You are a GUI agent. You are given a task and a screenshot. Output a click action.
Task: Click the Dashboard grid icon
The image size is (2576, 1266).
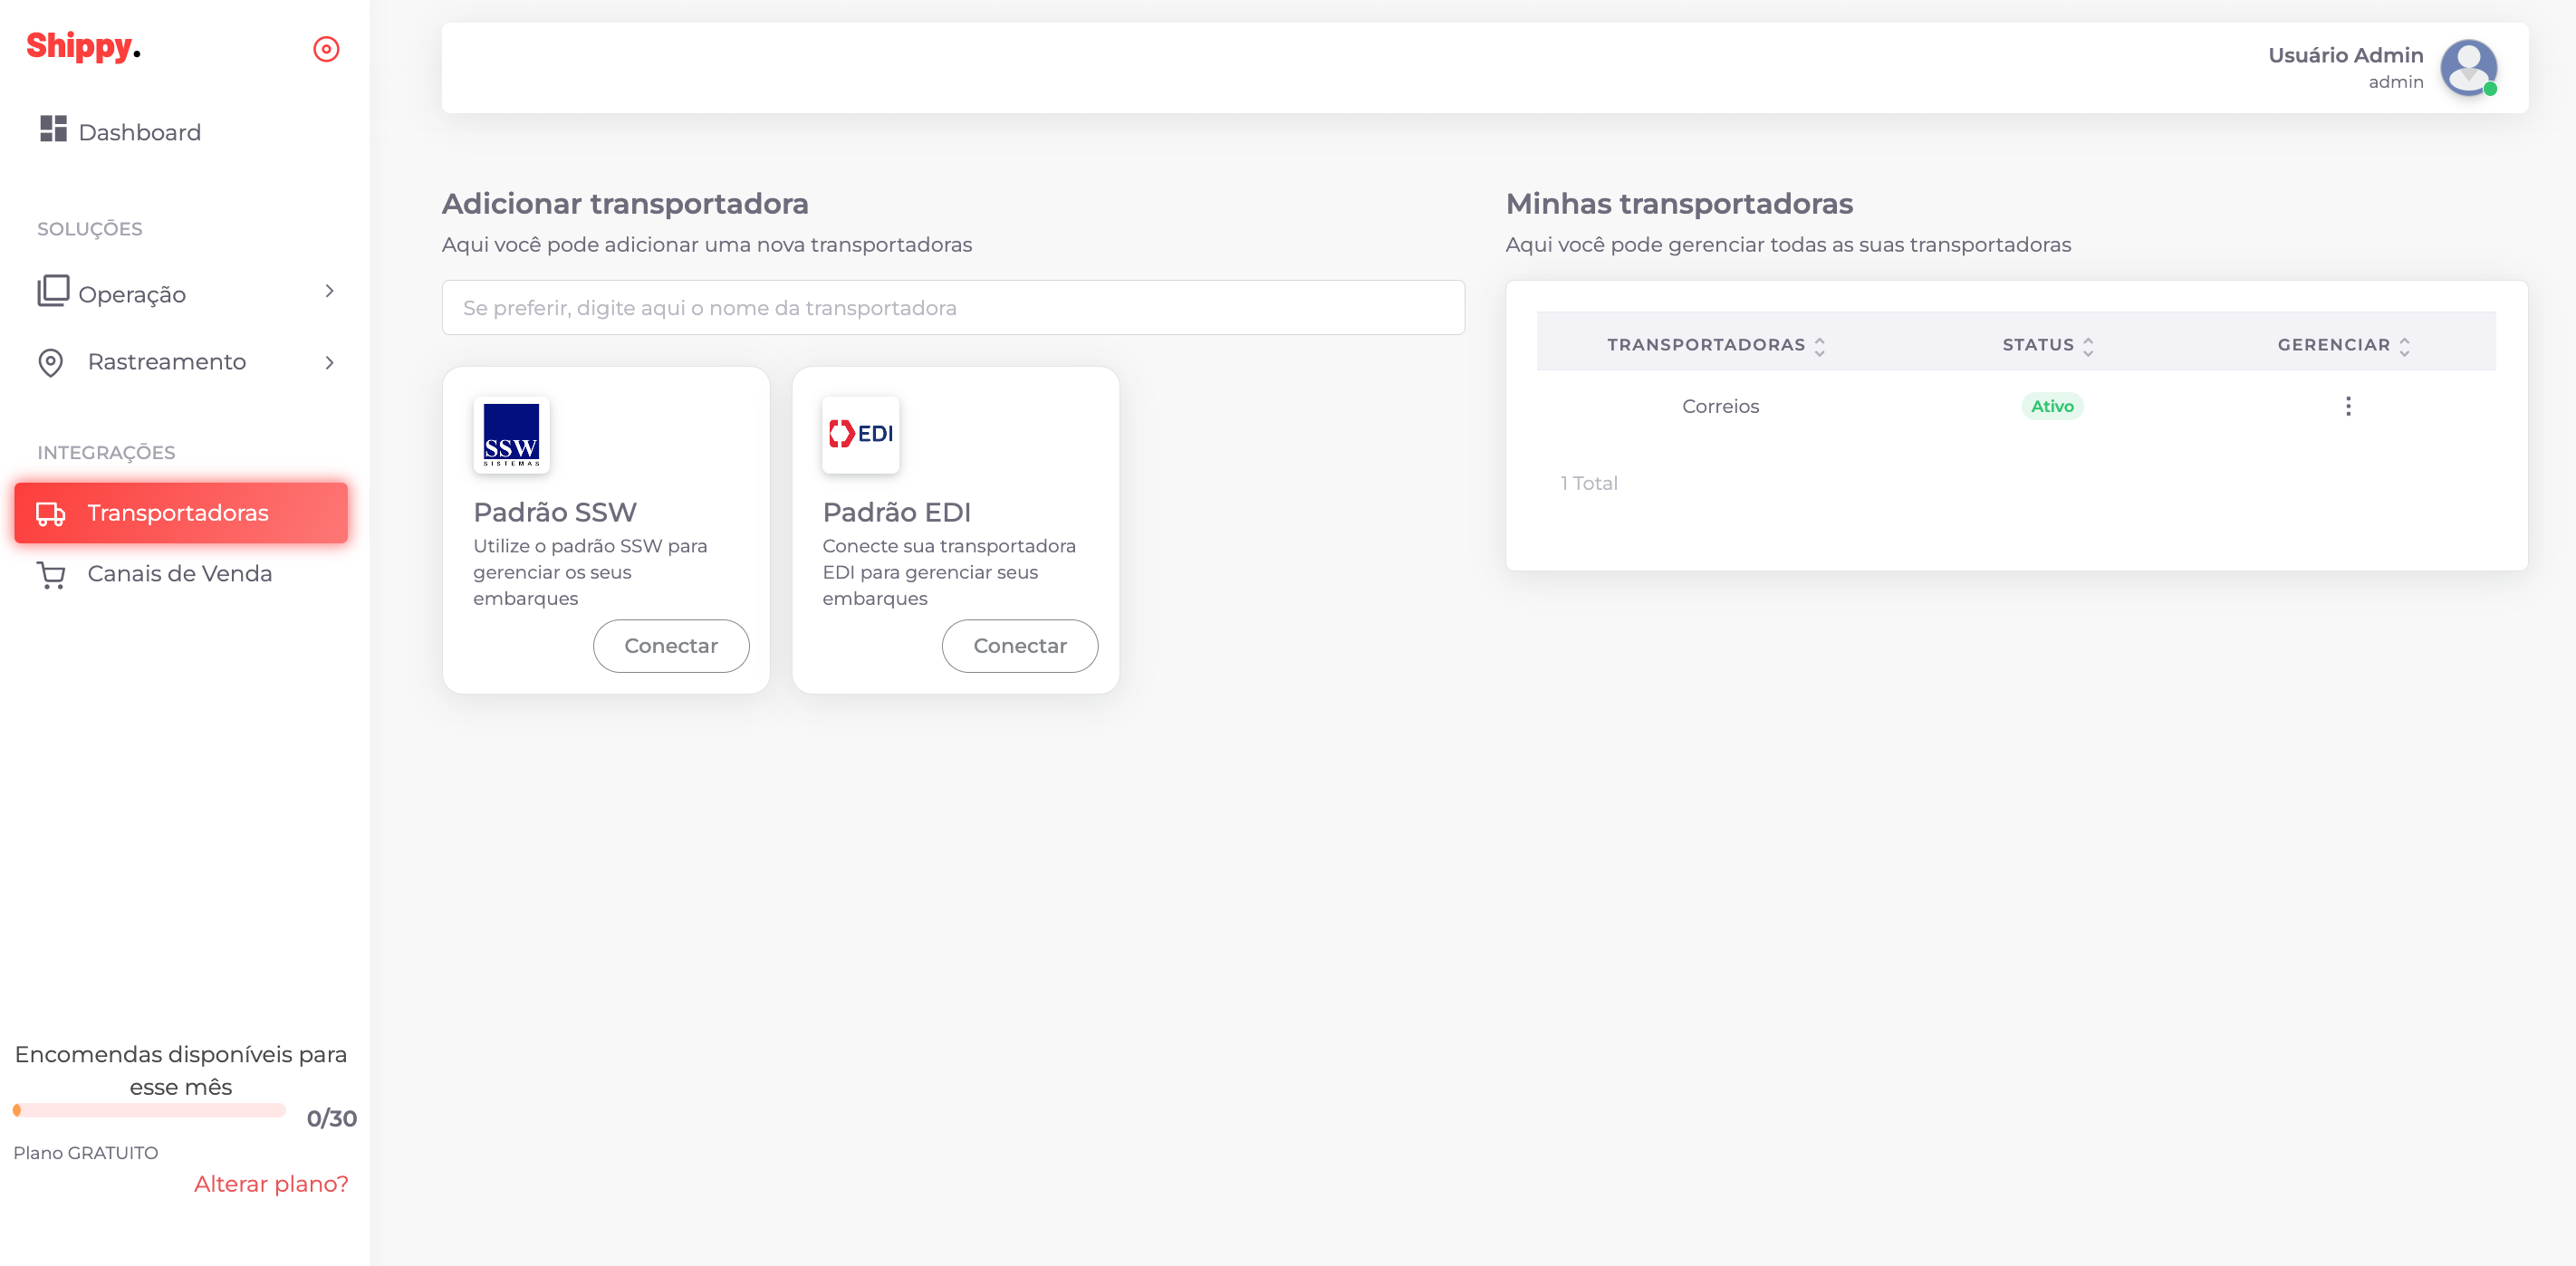coord(53,129)
